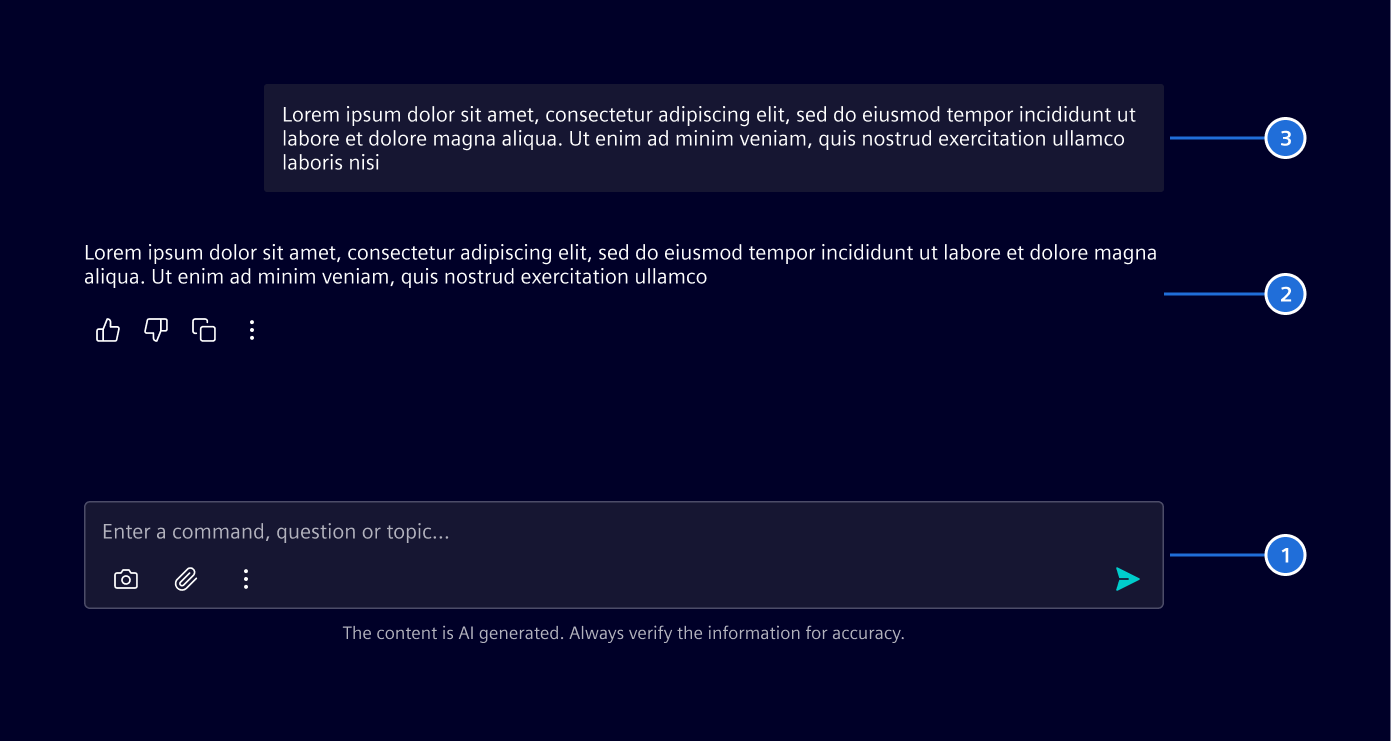The width and height of the screenshot is (1391, 741).
Task: Open more input options via the dots icon
Action: pos(245,578)
